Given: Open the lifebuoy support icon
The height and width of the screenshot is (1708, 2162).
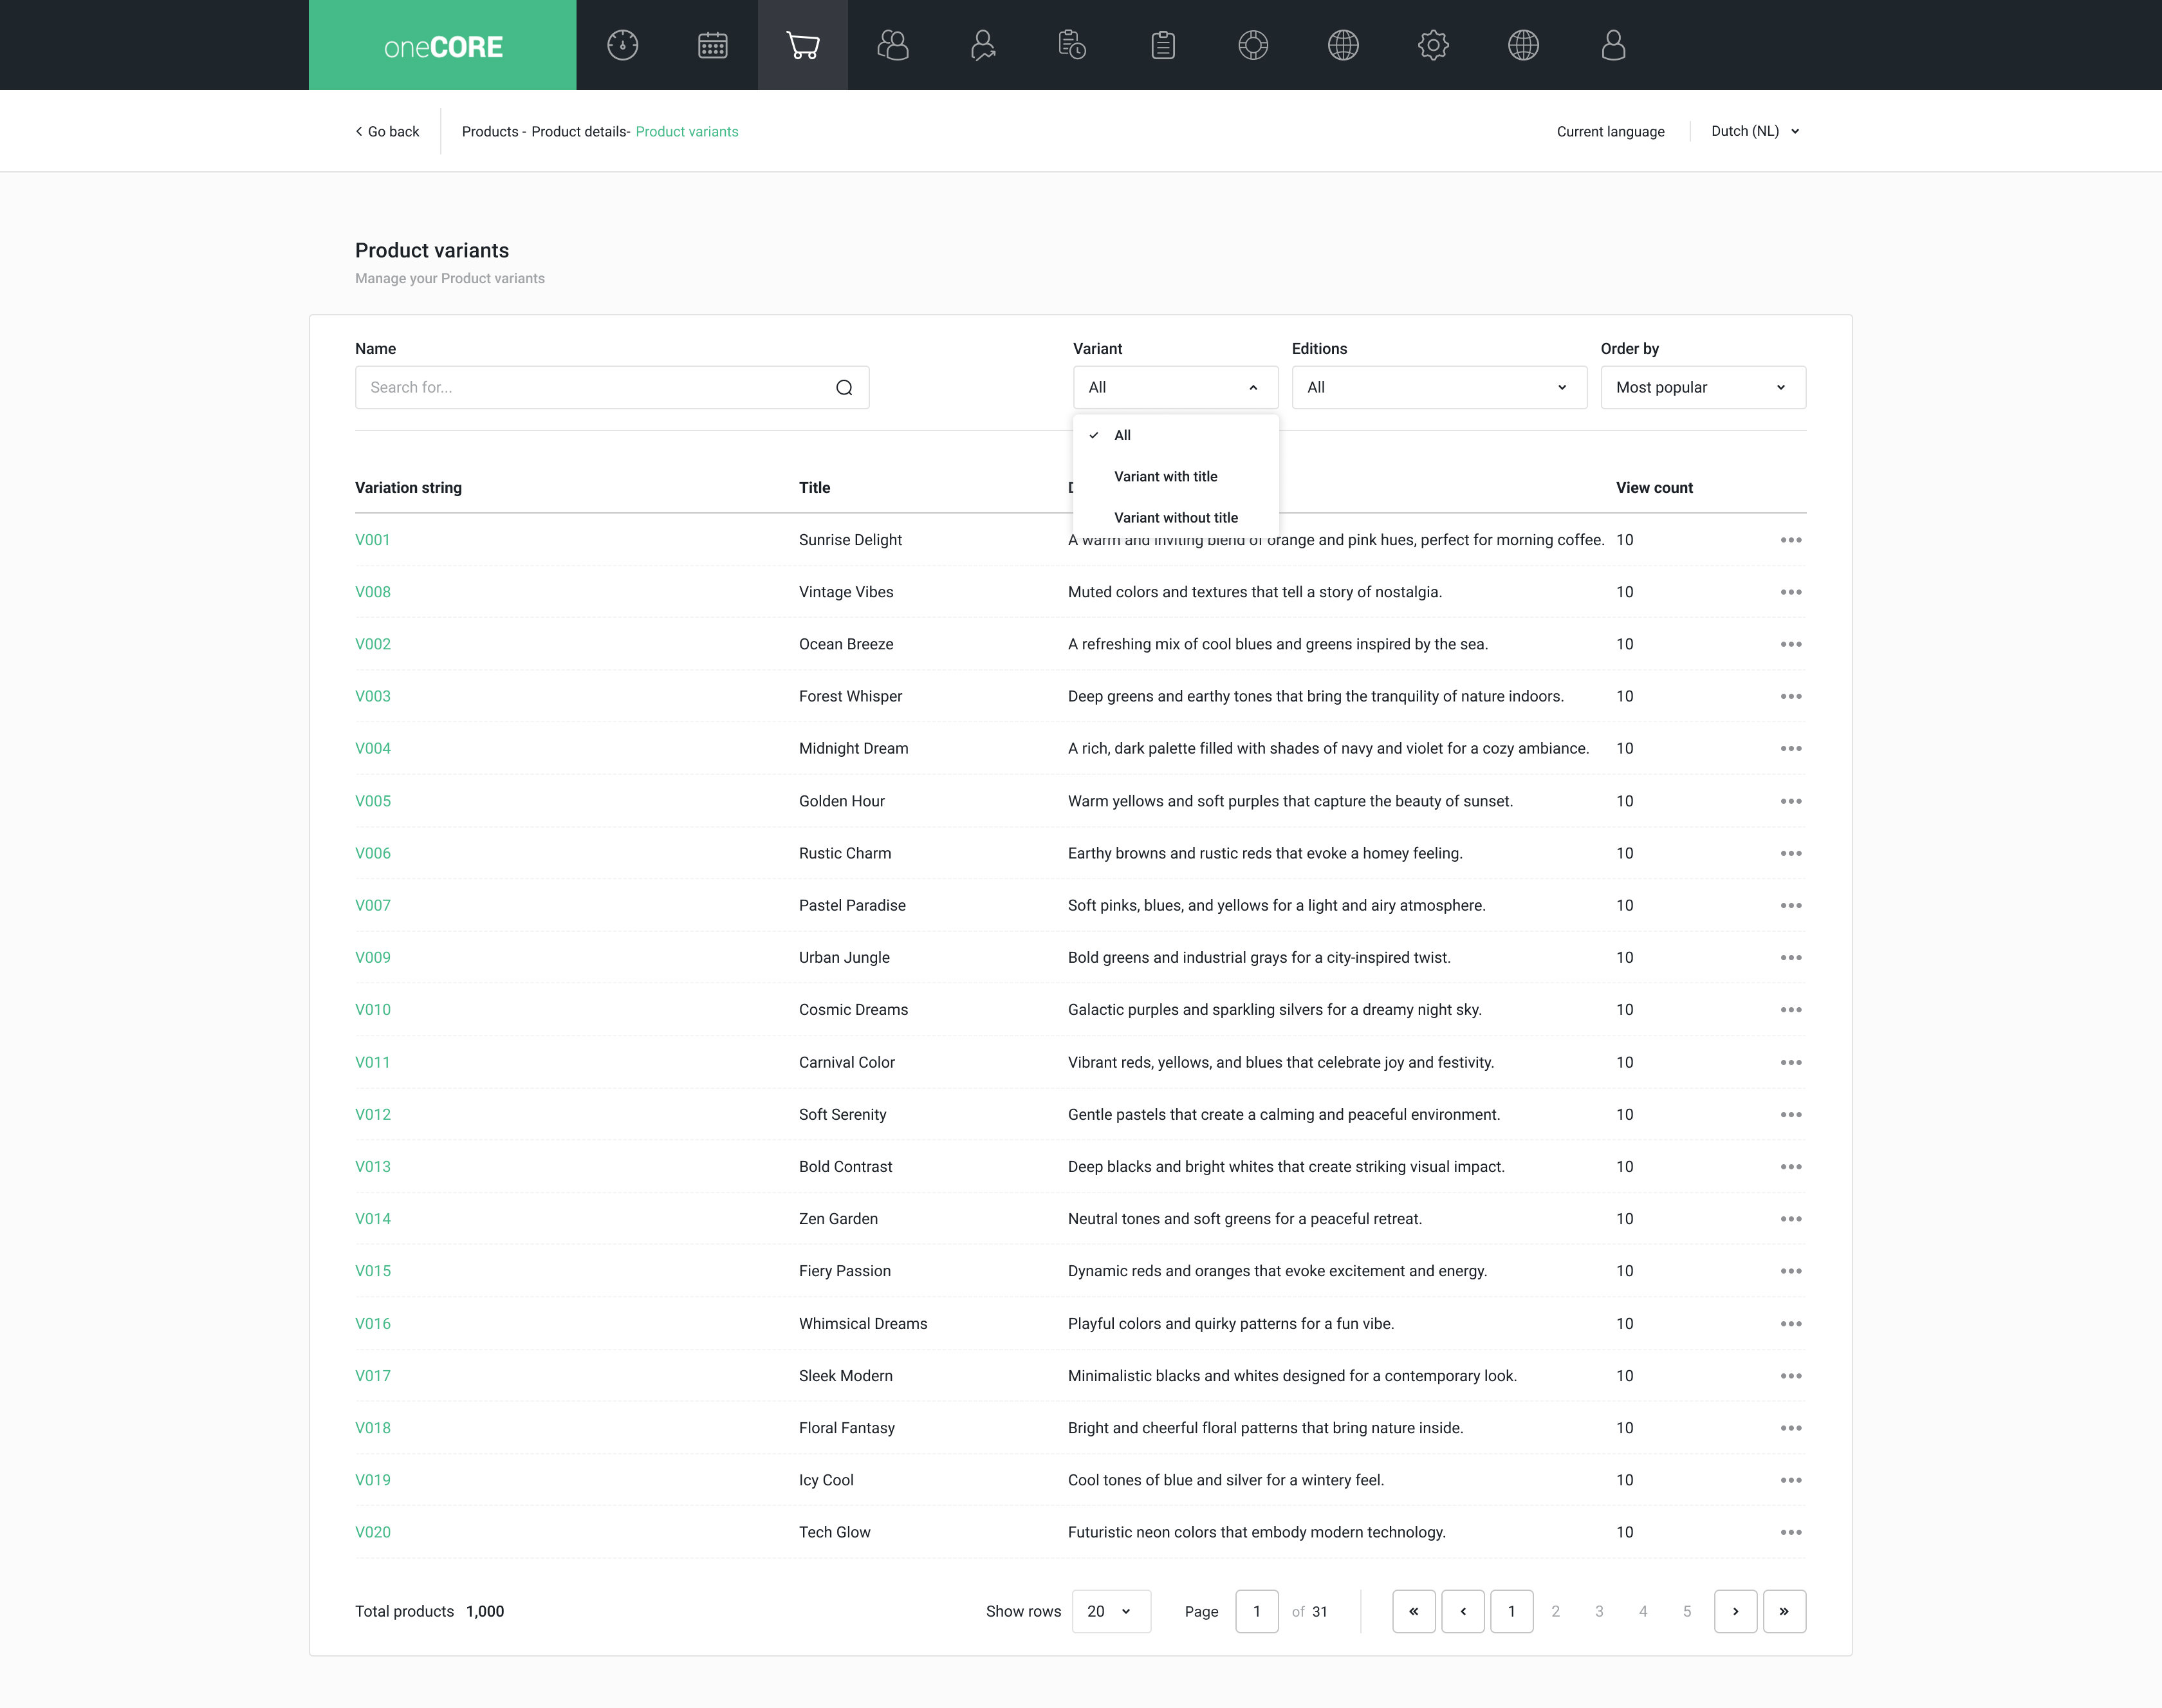Looking at the screenshot, I should pos(1253,45).
